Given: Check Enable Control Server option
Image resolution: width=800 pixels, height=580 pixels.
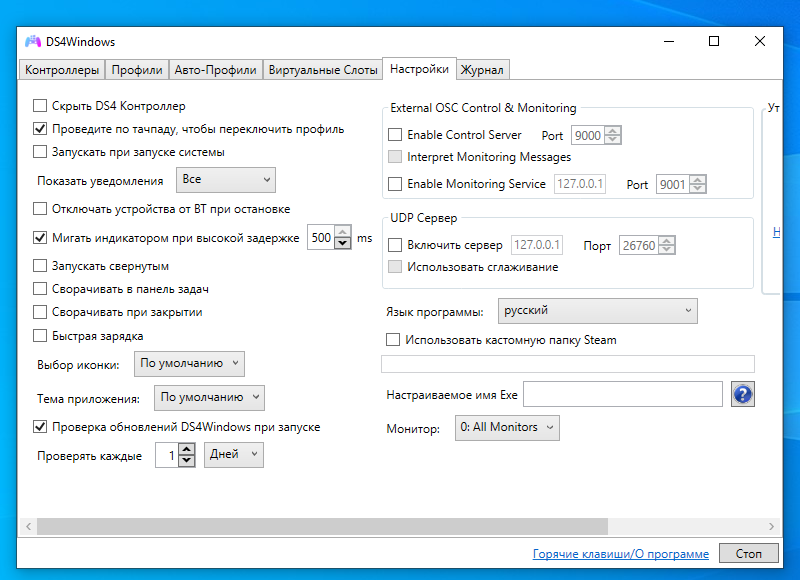Looking at the screenshot, I should tap(395, 135).
